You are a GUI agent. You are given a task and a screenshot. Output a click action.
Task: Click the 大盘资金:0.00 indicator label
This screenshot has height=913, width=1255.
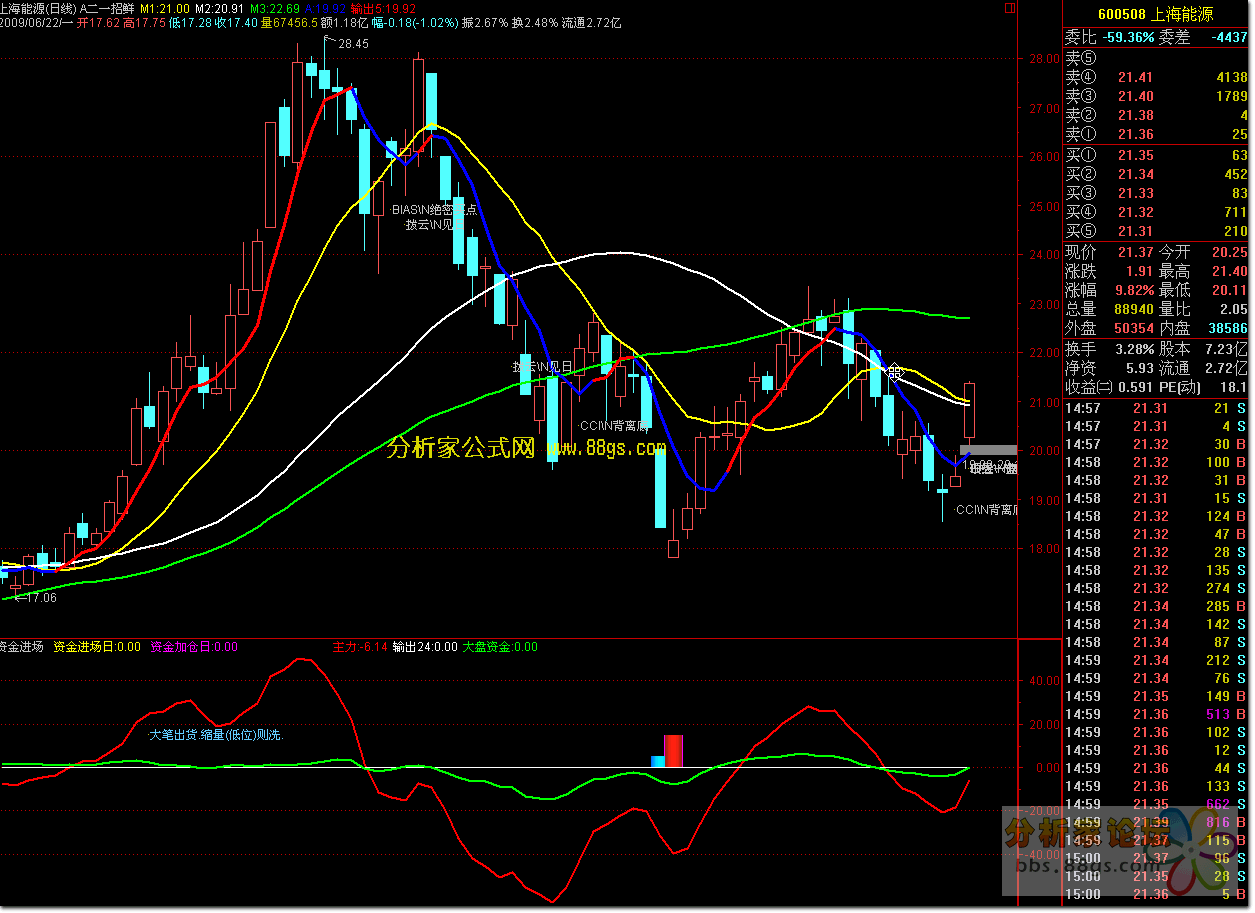(500, 647)
